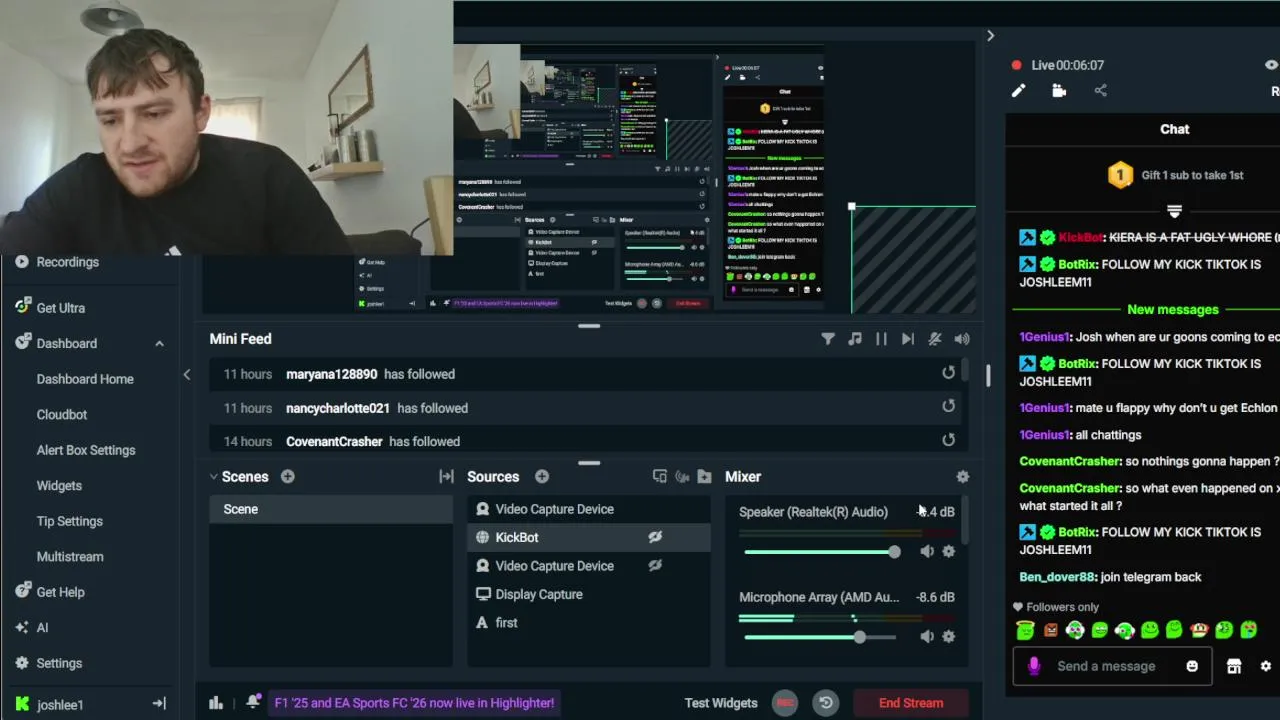Open the Mixer advanced audio settings gear
This screenshot has height=720, width=1280.
pyautogui.click(x=962, y=477)
